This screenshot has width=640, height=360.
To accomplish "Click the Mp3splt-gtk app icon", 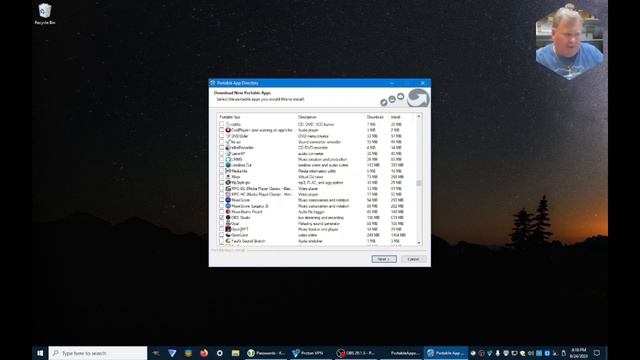I will [228, 182].
